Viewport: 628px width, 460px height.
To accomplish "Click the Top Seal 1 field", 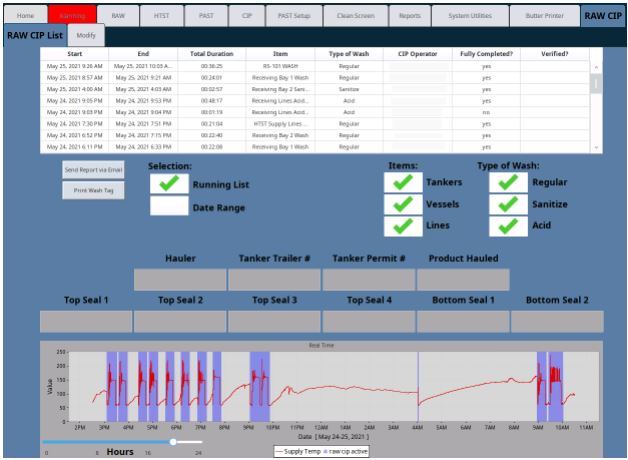I will [x=86, y=322].
